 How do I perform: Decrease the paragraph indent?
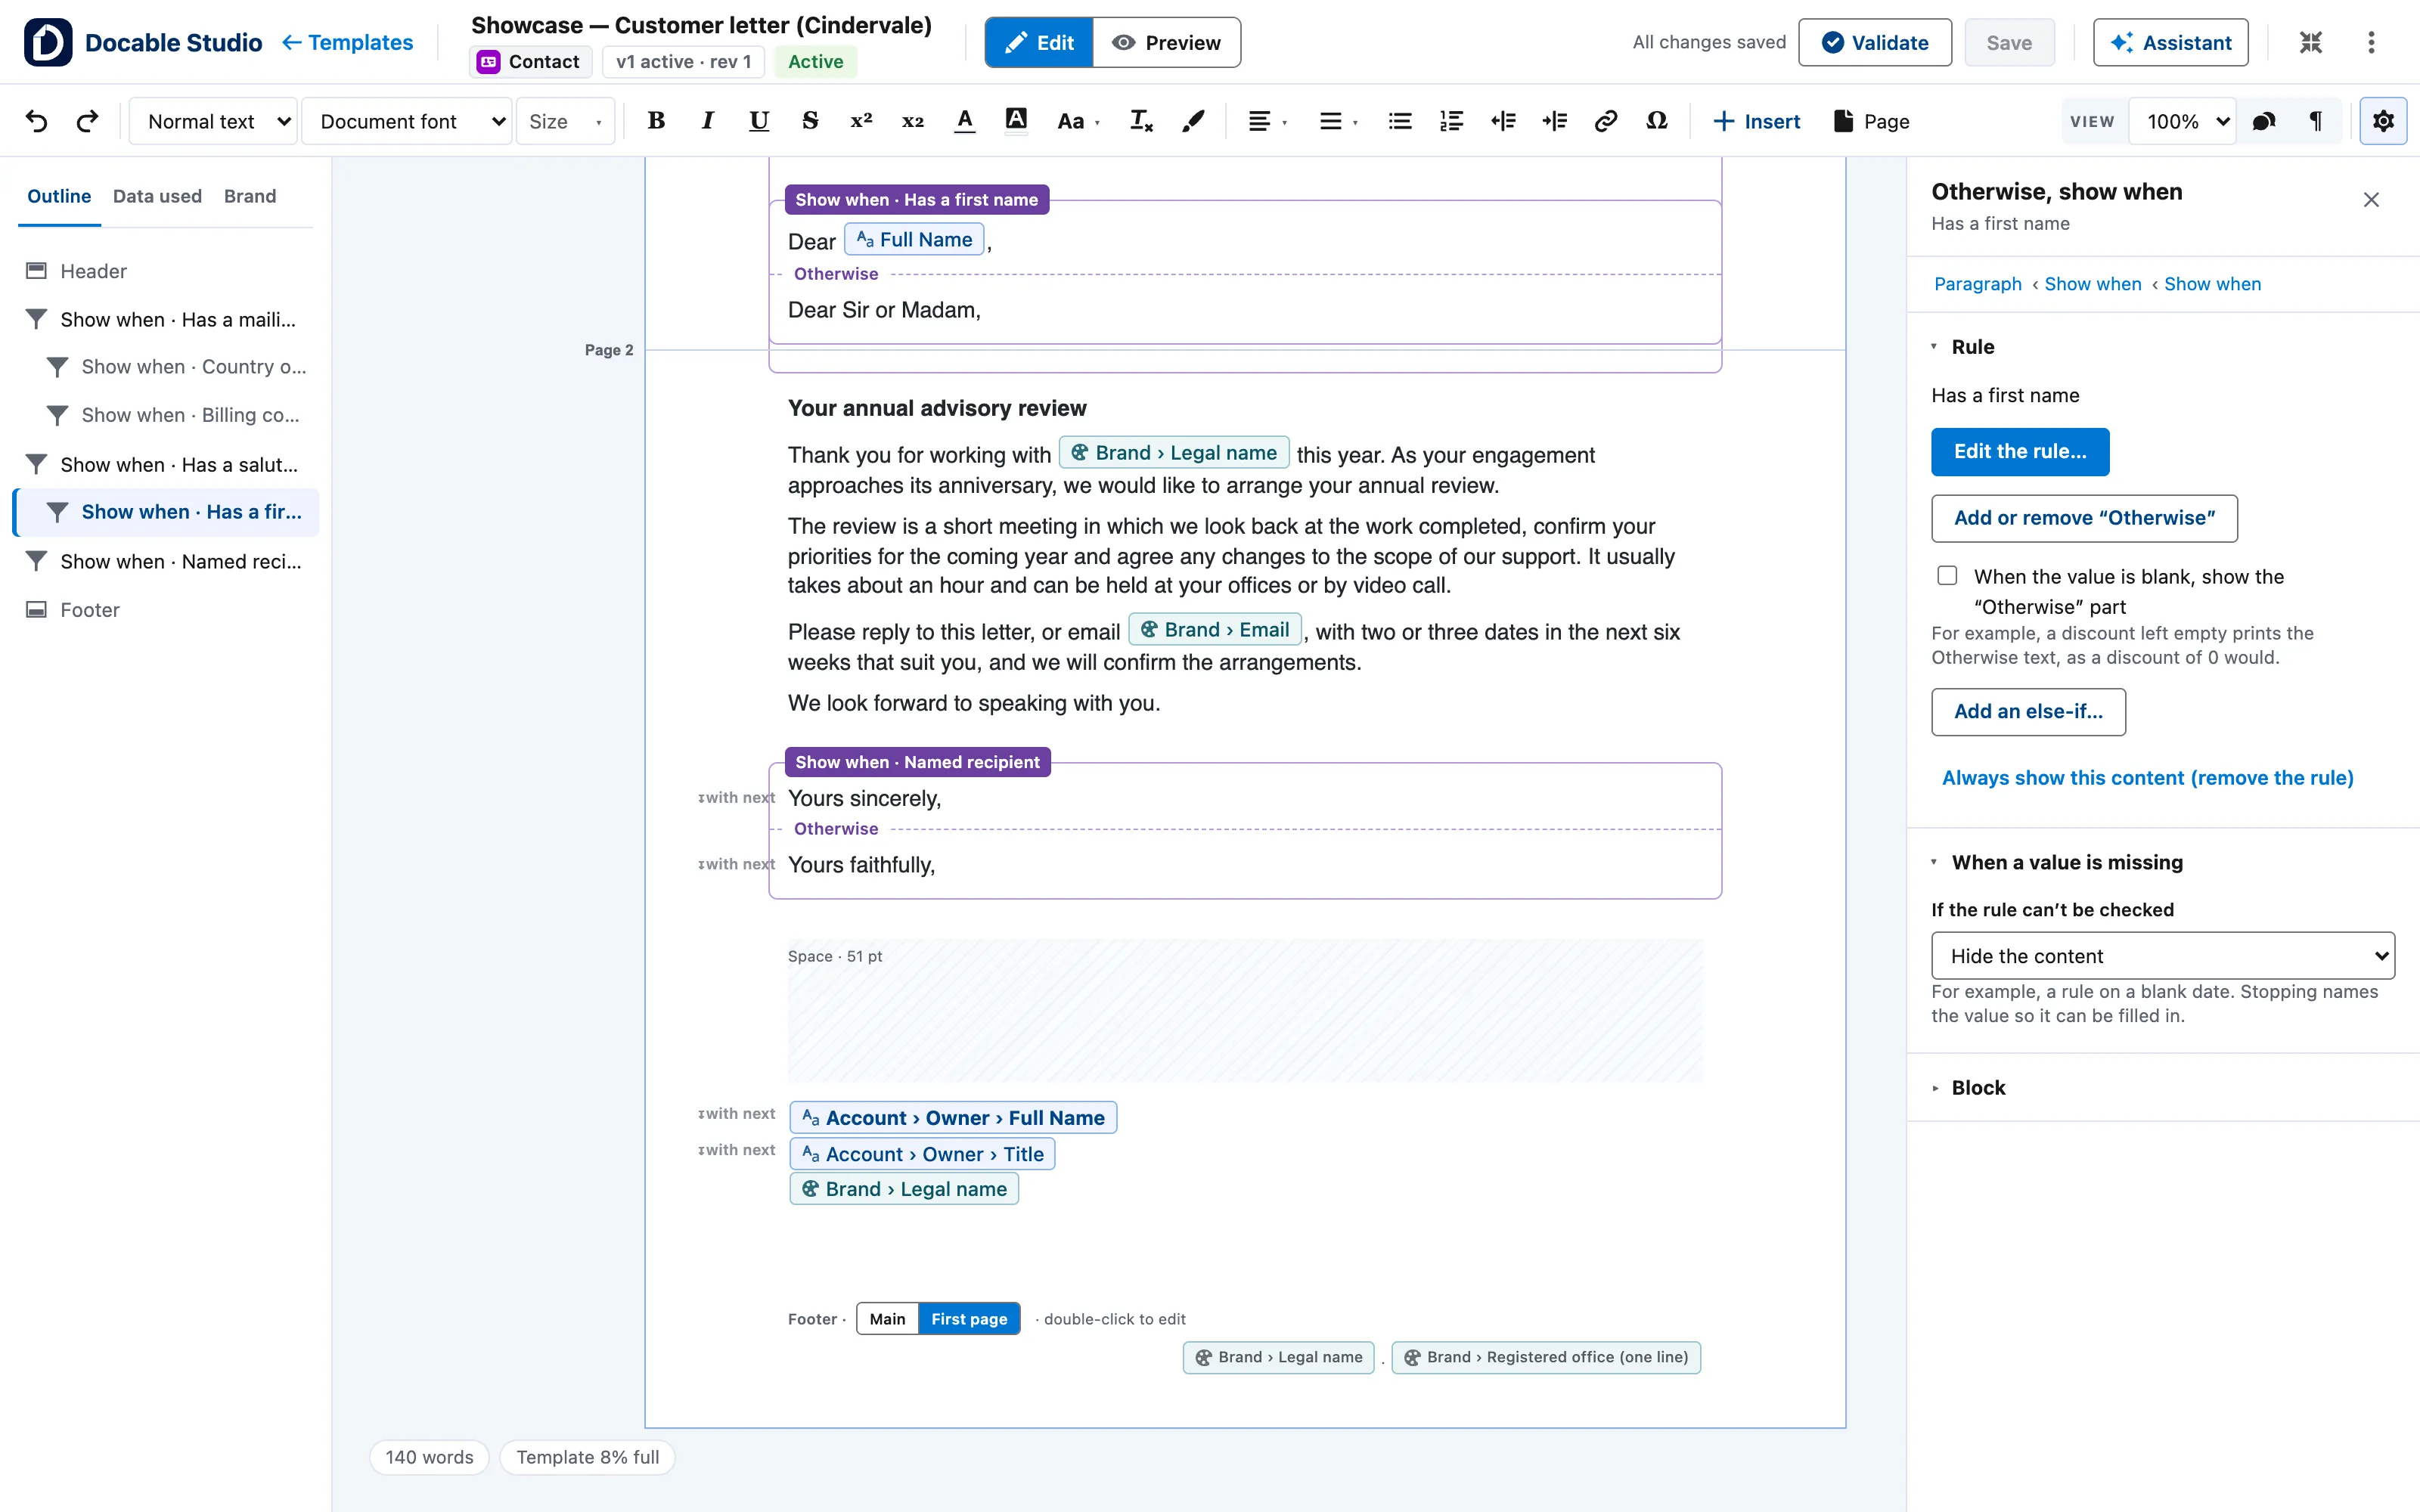(x=1503, y=121)
